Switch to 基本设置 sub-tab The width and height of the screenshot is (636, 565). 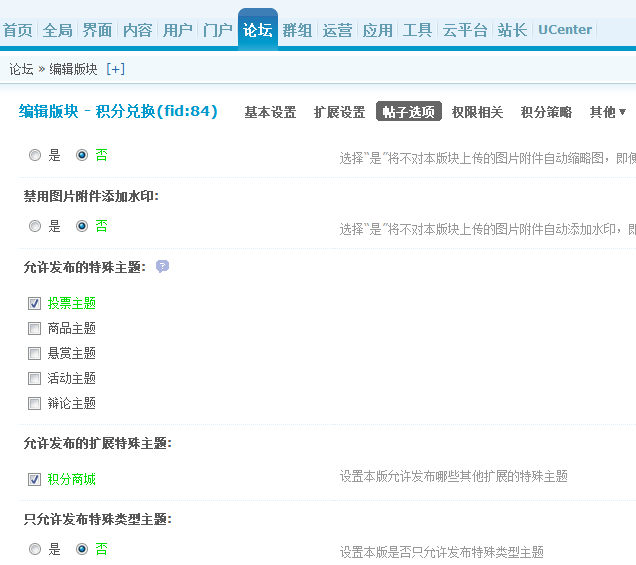click(270, 112)
